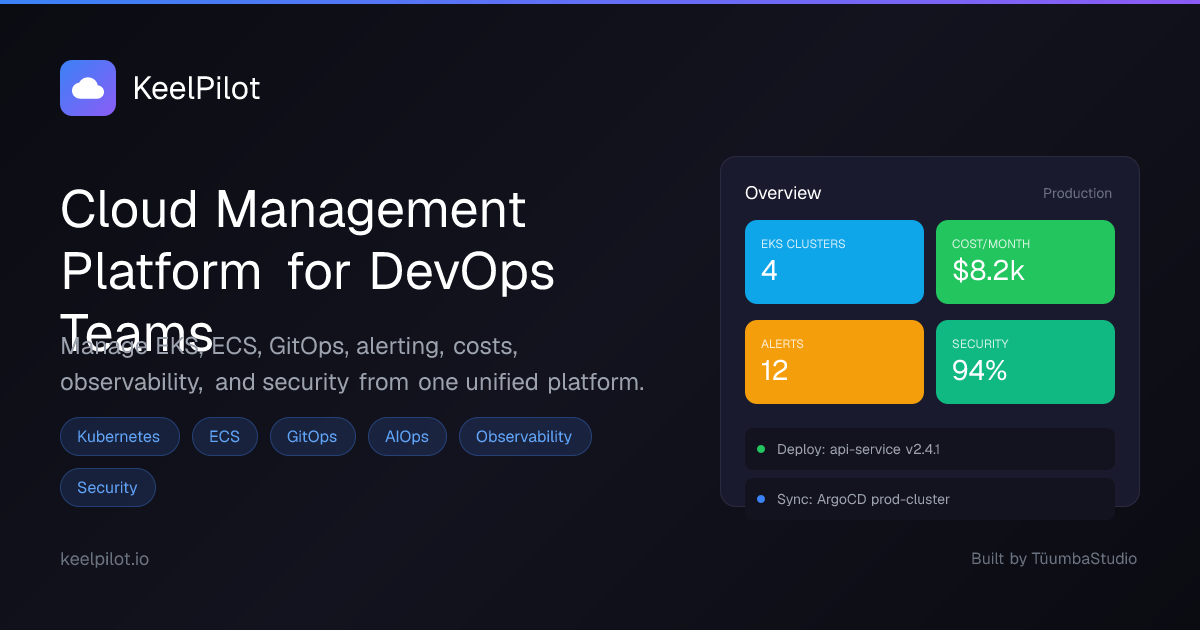Click the Overview panel heading
Screen dimensions: 1200x630
point(783,193)
